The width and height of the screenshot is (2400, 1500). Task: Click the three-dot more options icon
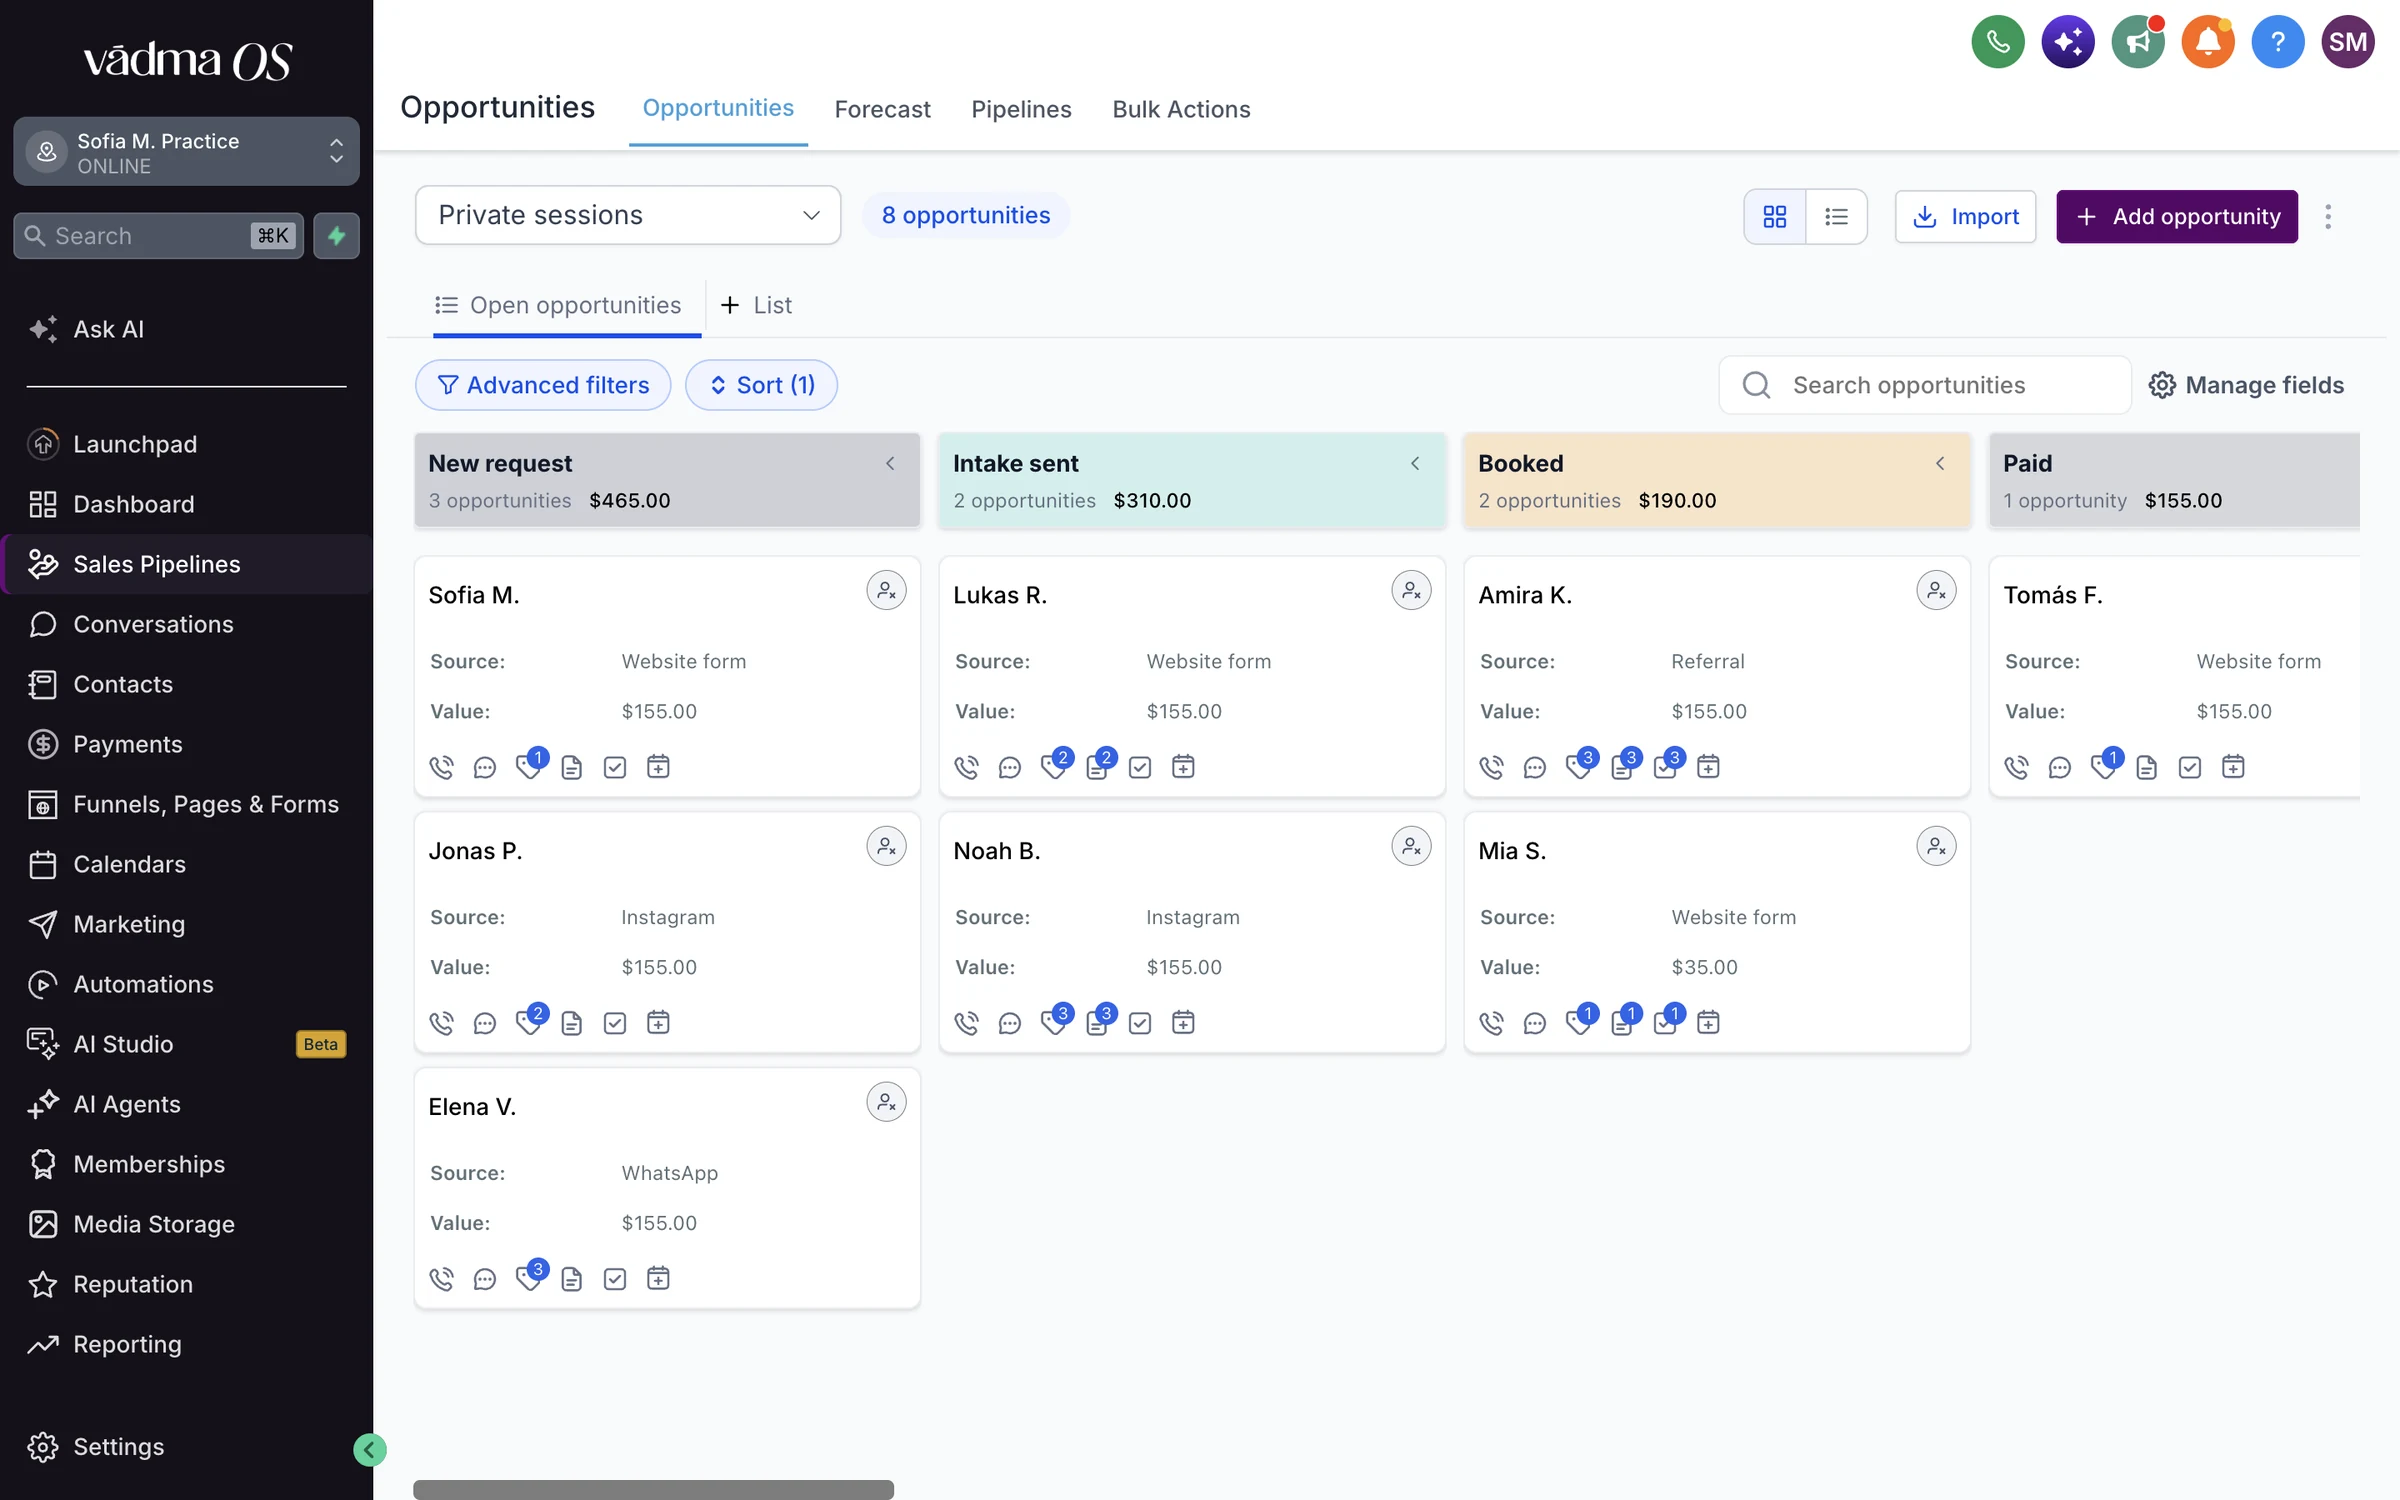coord(2328,216)
